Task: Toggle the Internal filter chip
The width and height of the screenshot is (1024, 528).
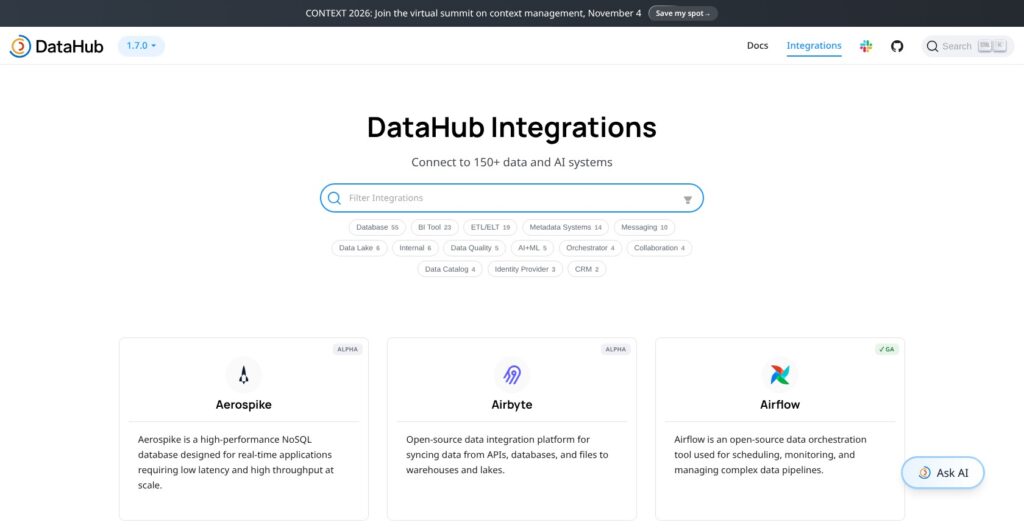Action: pos(415,248)
